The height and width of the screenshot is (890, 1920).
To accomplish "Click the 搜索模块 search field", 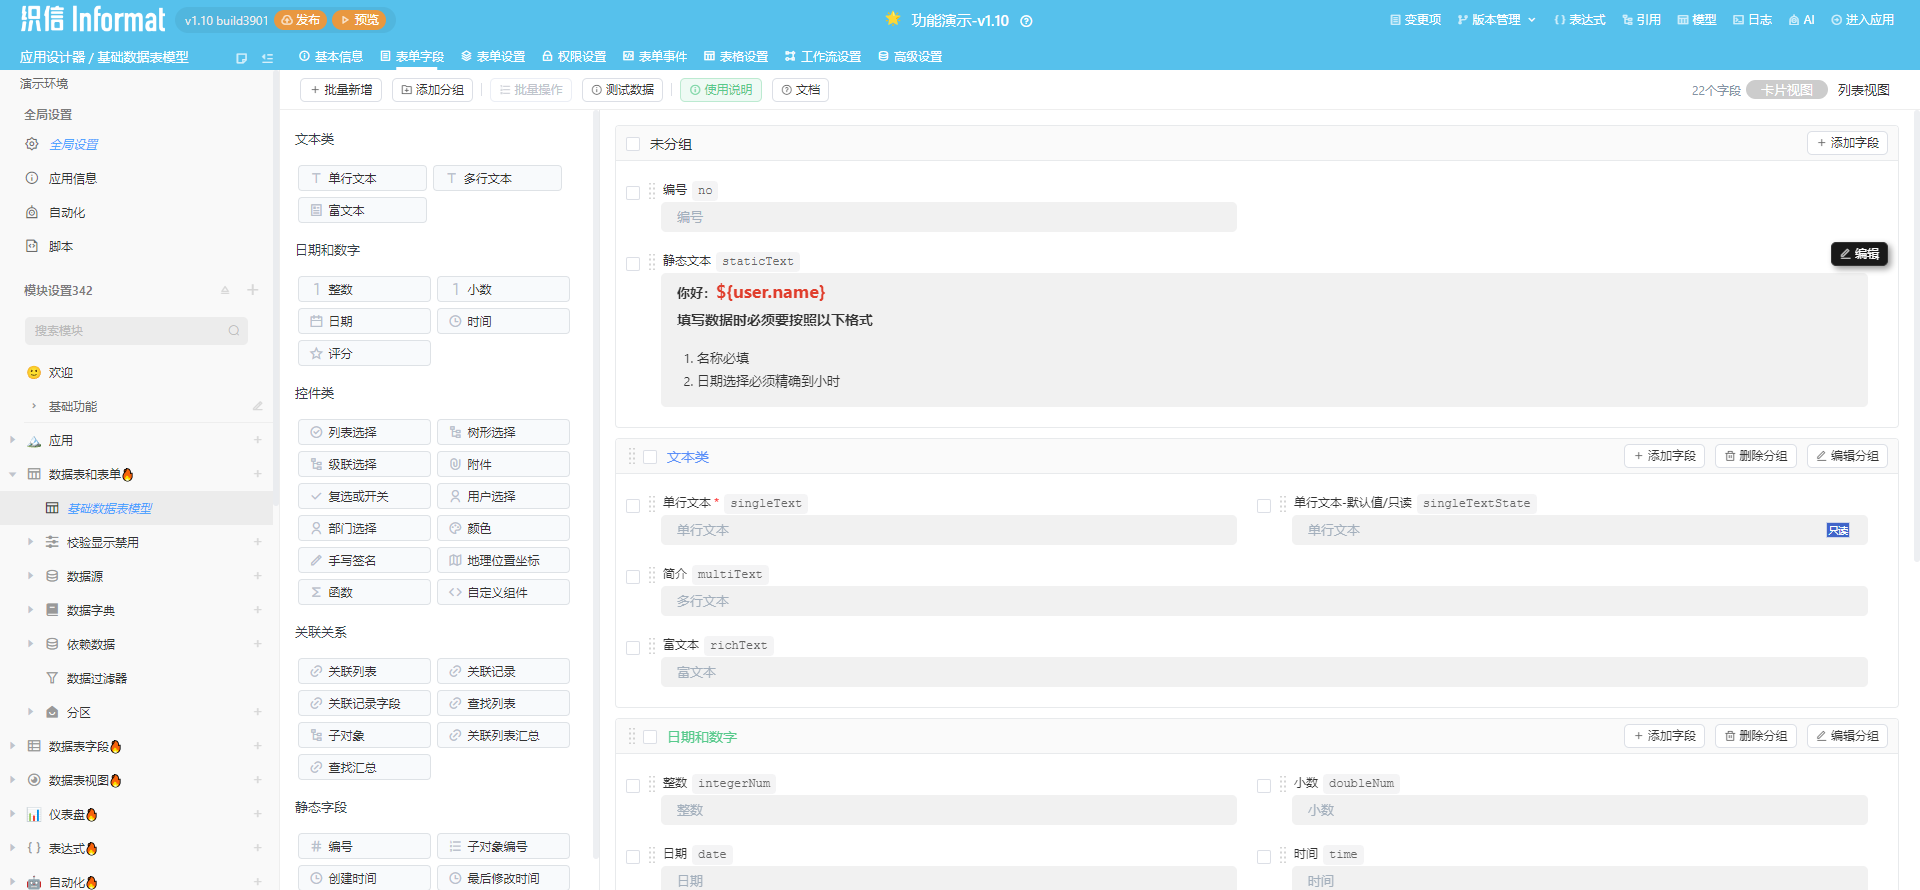I will click(x=136, y=331).
